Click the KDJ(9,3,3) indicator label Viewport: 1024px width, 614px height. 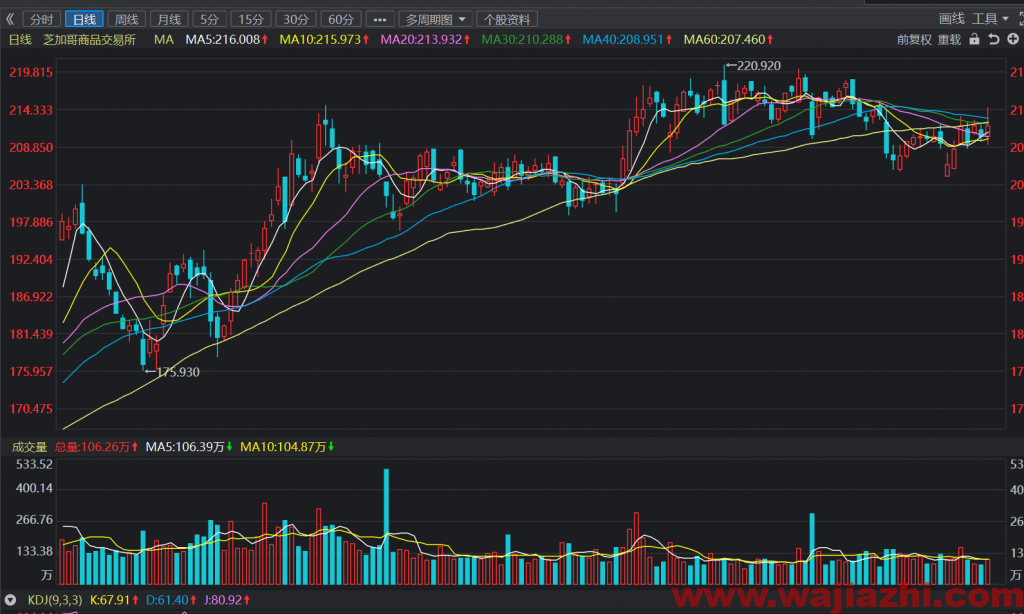pos(55,600)
